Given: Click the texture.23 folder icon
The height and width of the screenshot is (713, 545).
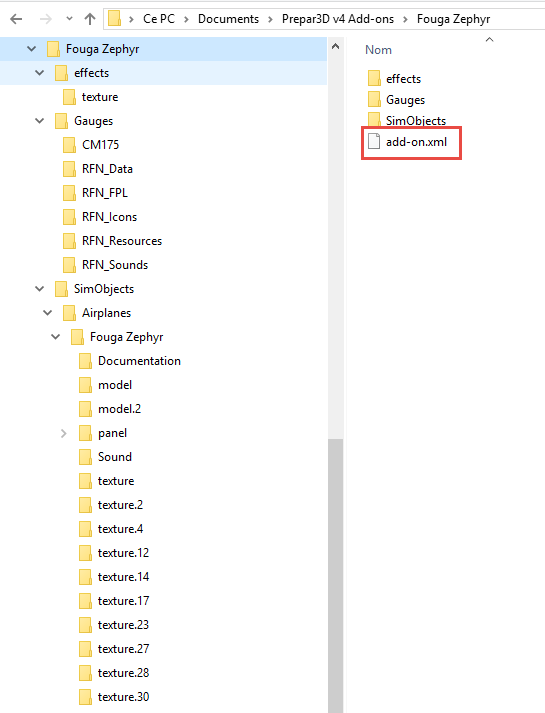Looking at the screenshot, I should point(85,625).
